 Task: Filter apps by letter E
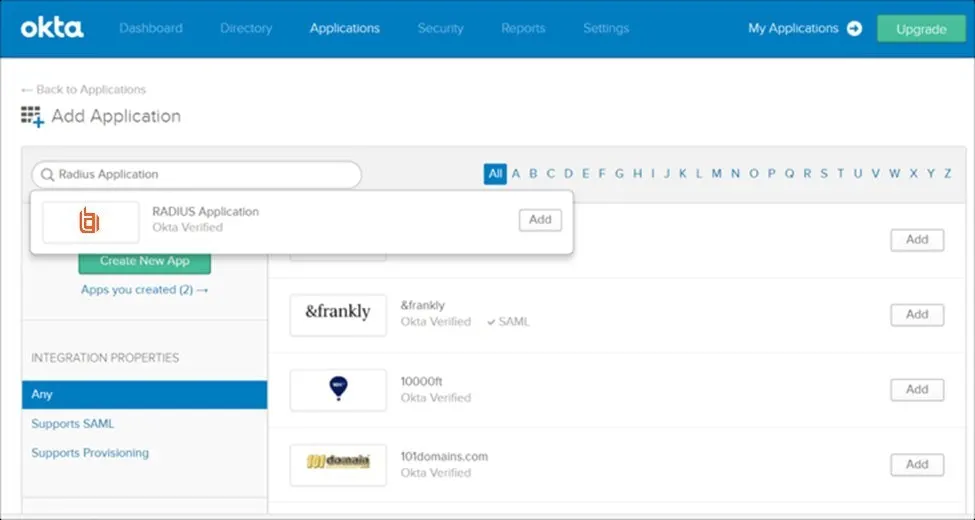click(585, 174)
